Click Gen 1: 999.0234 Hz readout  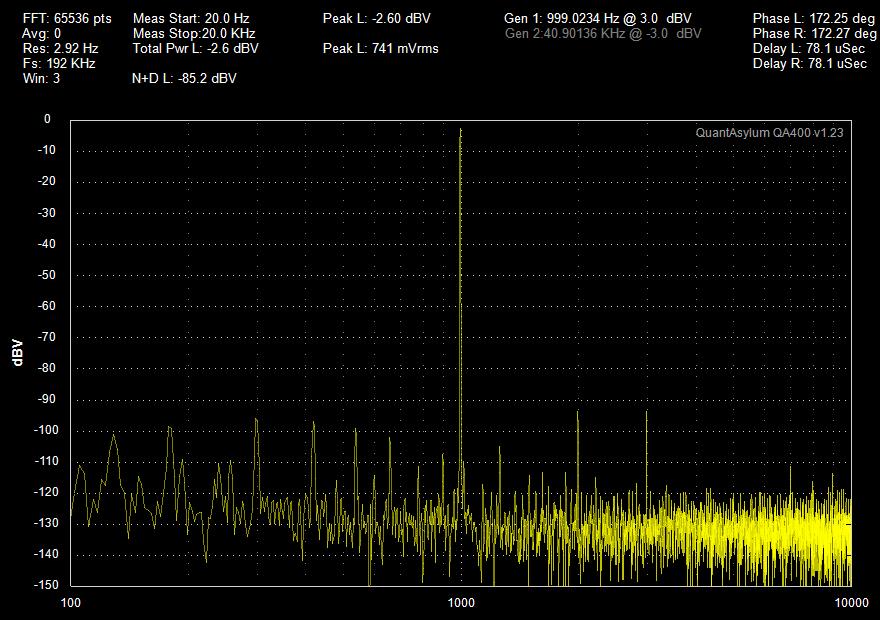pyautogui.click(x=598, y=19)
